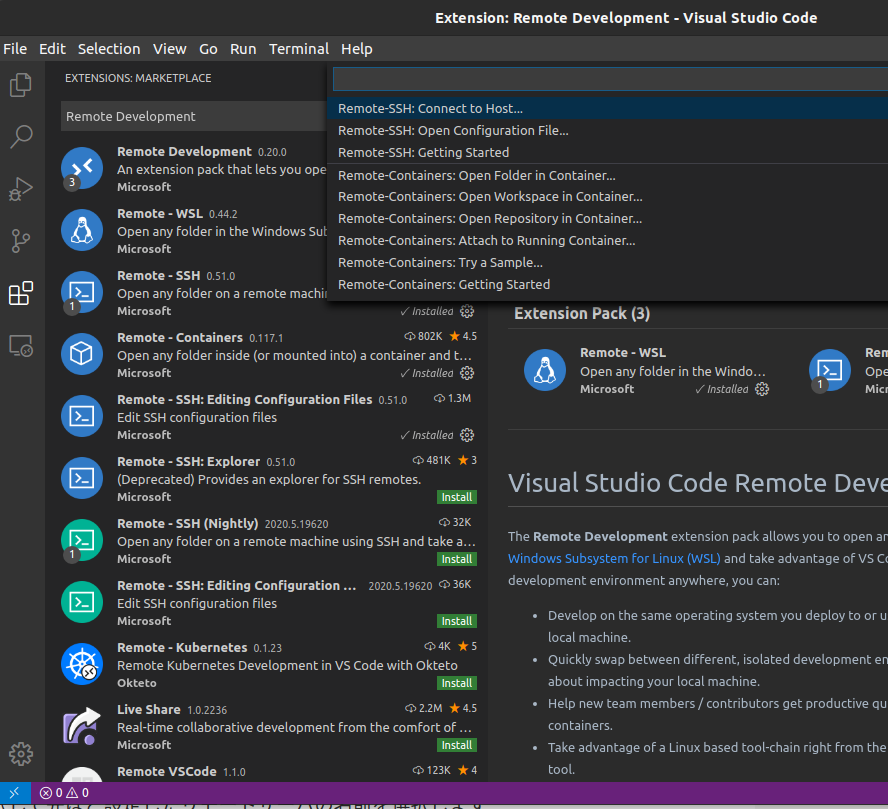The height and width of the screenshot is (809, 888).
Task: Open the Terminal menu
Action: tap(298, 49)
